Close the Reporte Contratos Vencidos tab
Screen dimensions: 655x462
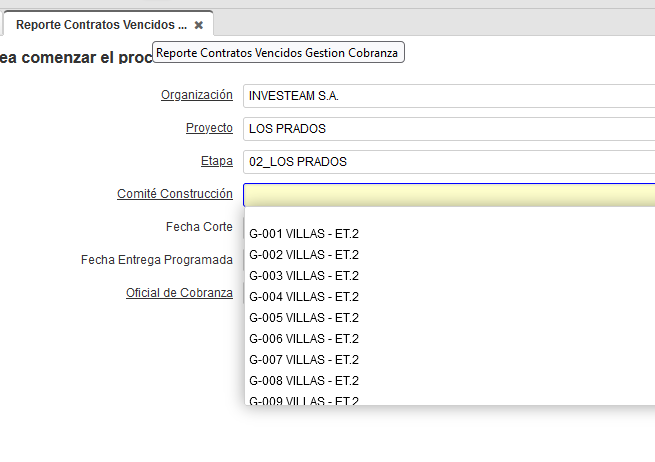[x=199, y=24]
